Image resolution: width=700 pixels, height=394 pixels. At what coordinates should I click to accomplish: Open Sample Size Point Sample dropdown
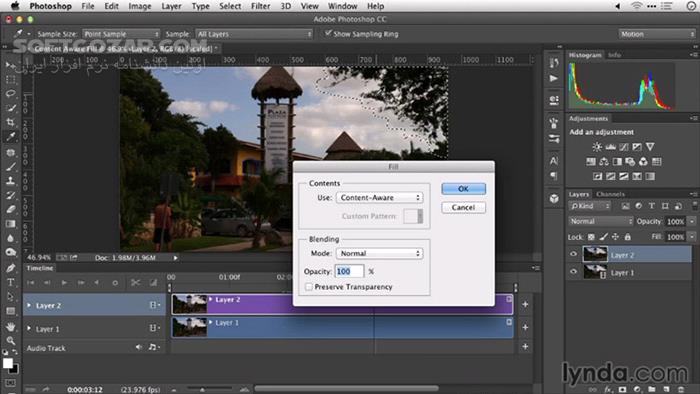[x=121, y=34]
